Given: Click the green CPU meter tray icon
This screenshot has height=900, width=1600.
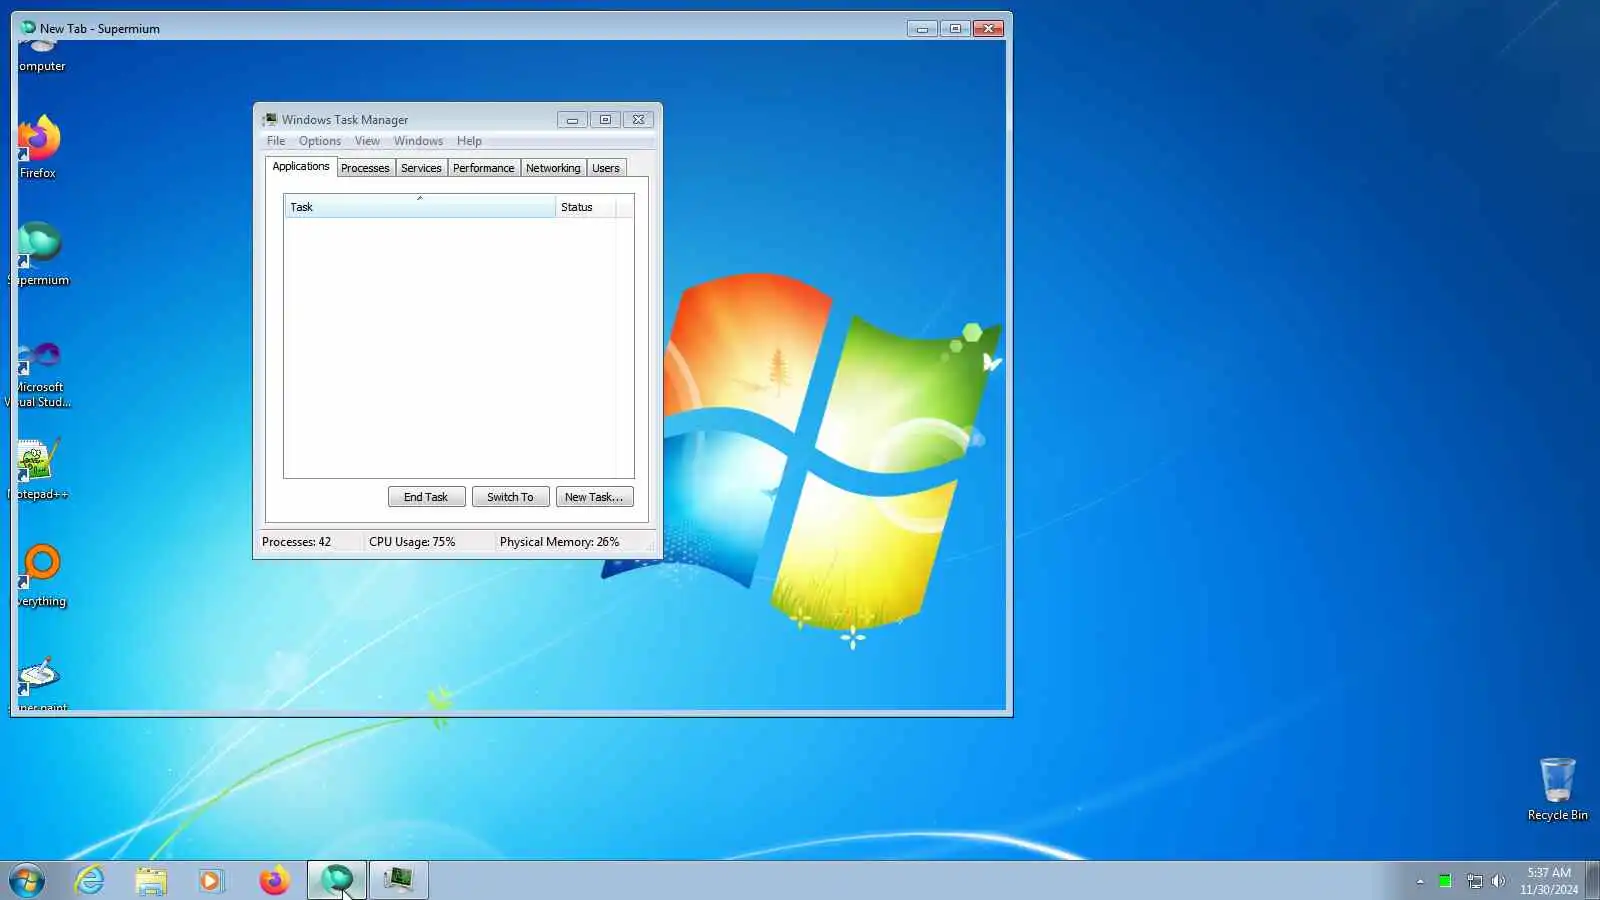Looking at the screenshot, I should (1445, 881).
